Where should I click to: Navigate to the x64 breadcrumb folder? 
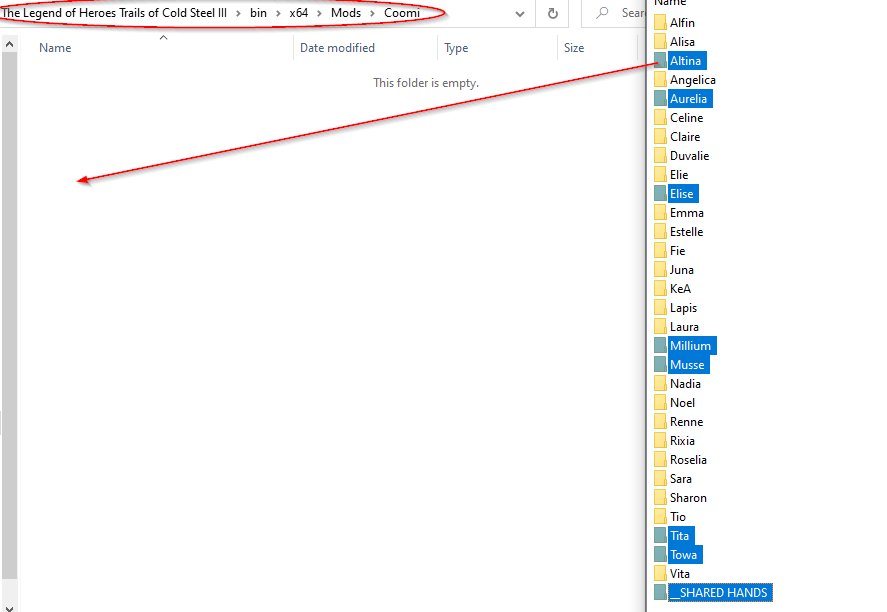(298, 12)
